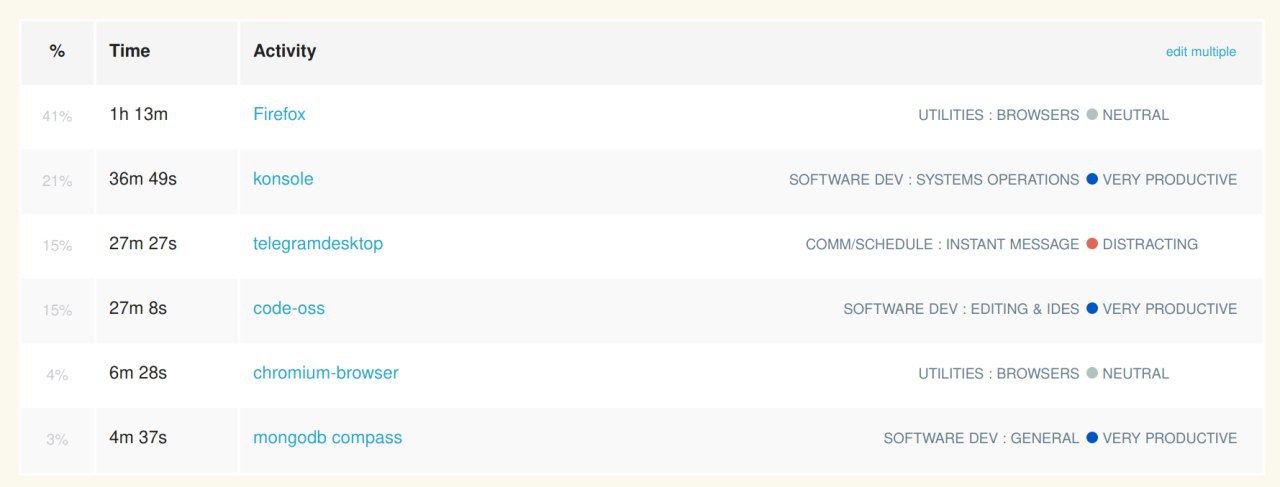Click the blue productivity dot for mongodb compass
The height and width of the screenshot is (487, 1280).
point(1092,437)
